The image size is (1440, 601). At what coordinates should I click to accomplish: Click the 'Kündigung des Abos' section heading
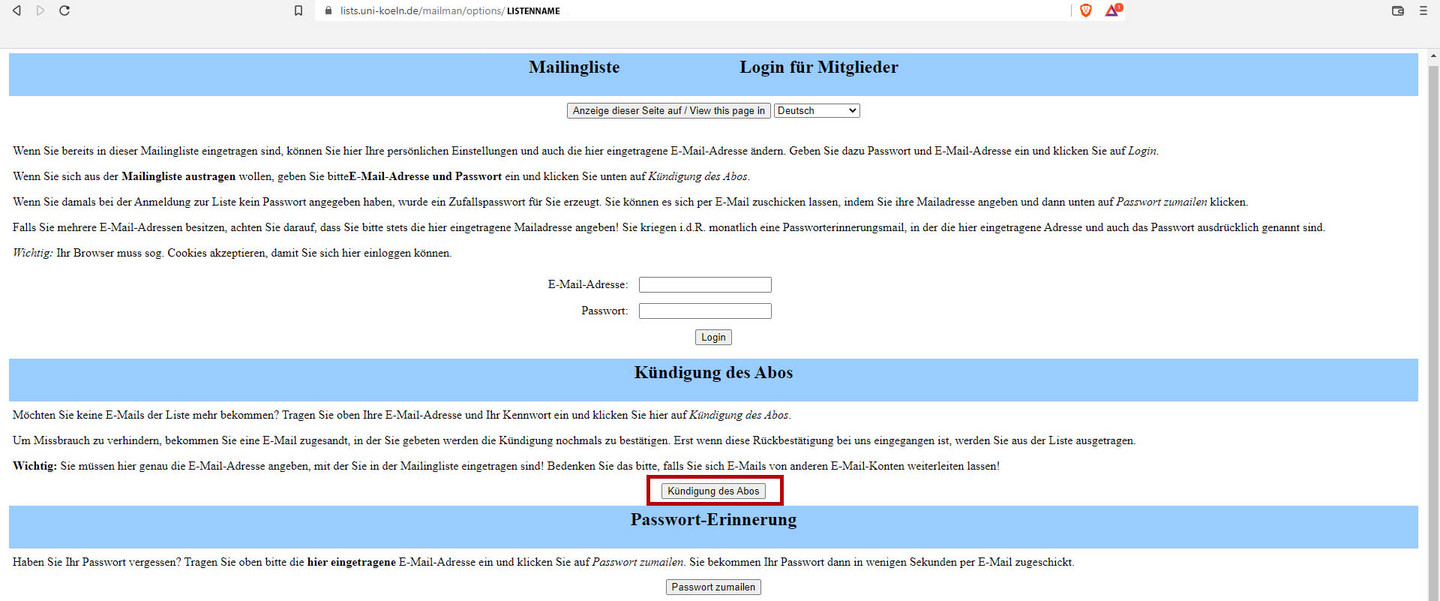(x=714, y=373)
